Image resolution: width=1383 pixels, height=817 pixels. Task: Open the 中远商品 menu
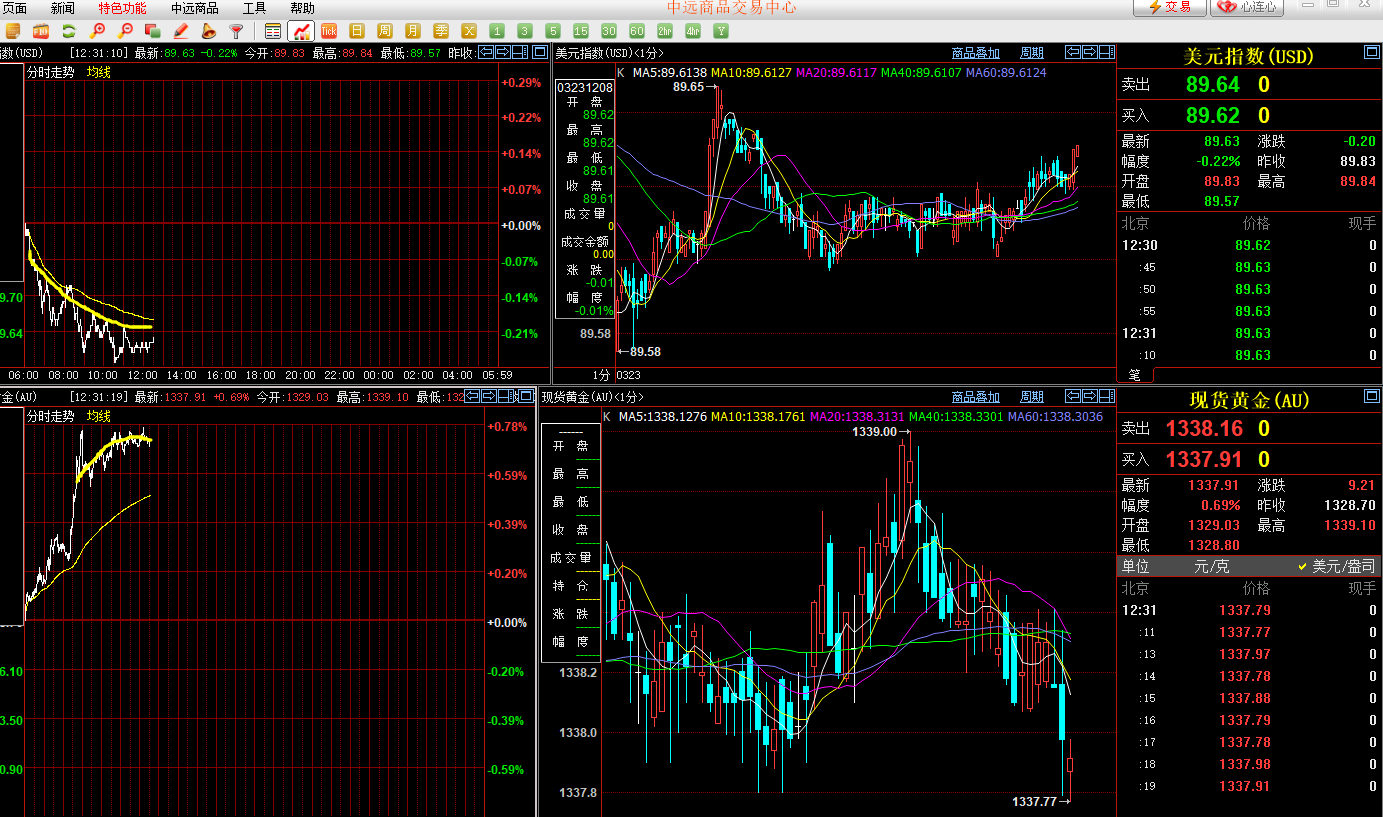click(x=194, y=8)
